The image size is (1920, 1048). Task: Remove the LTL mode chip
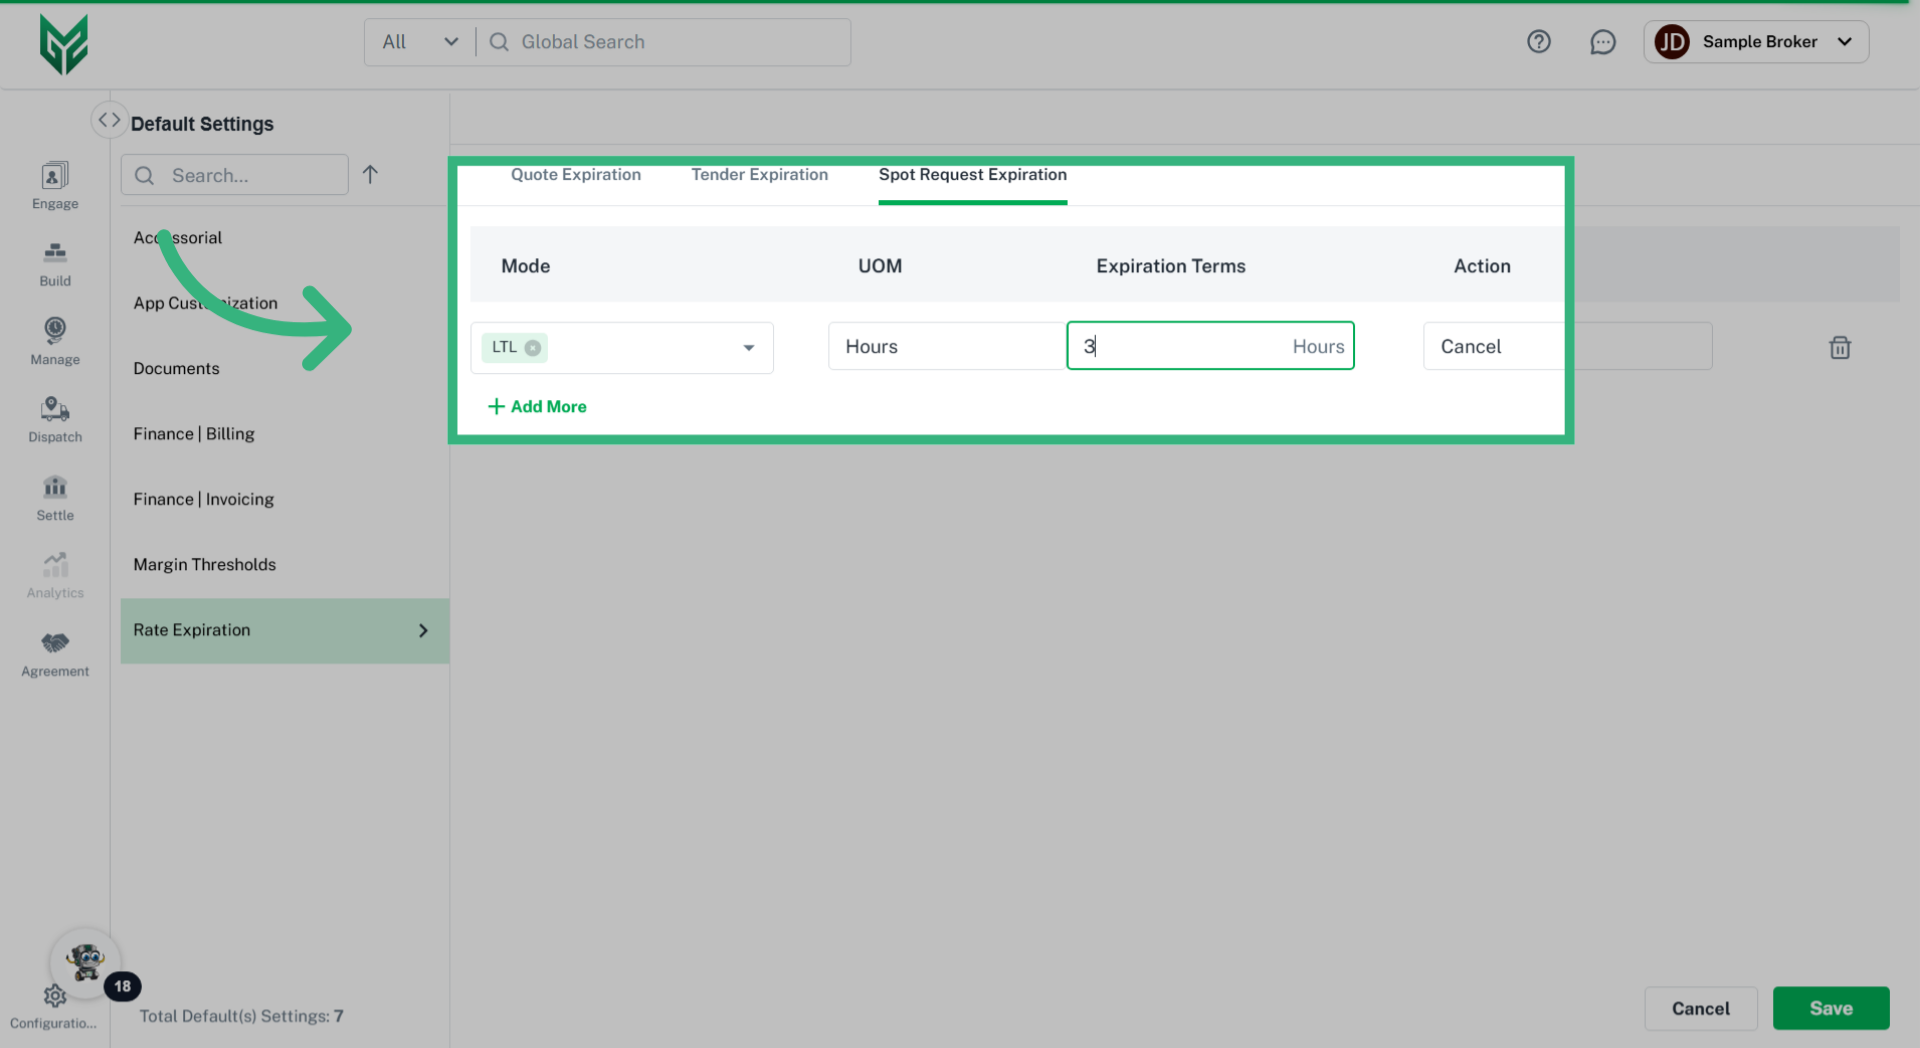coord(531,347)
